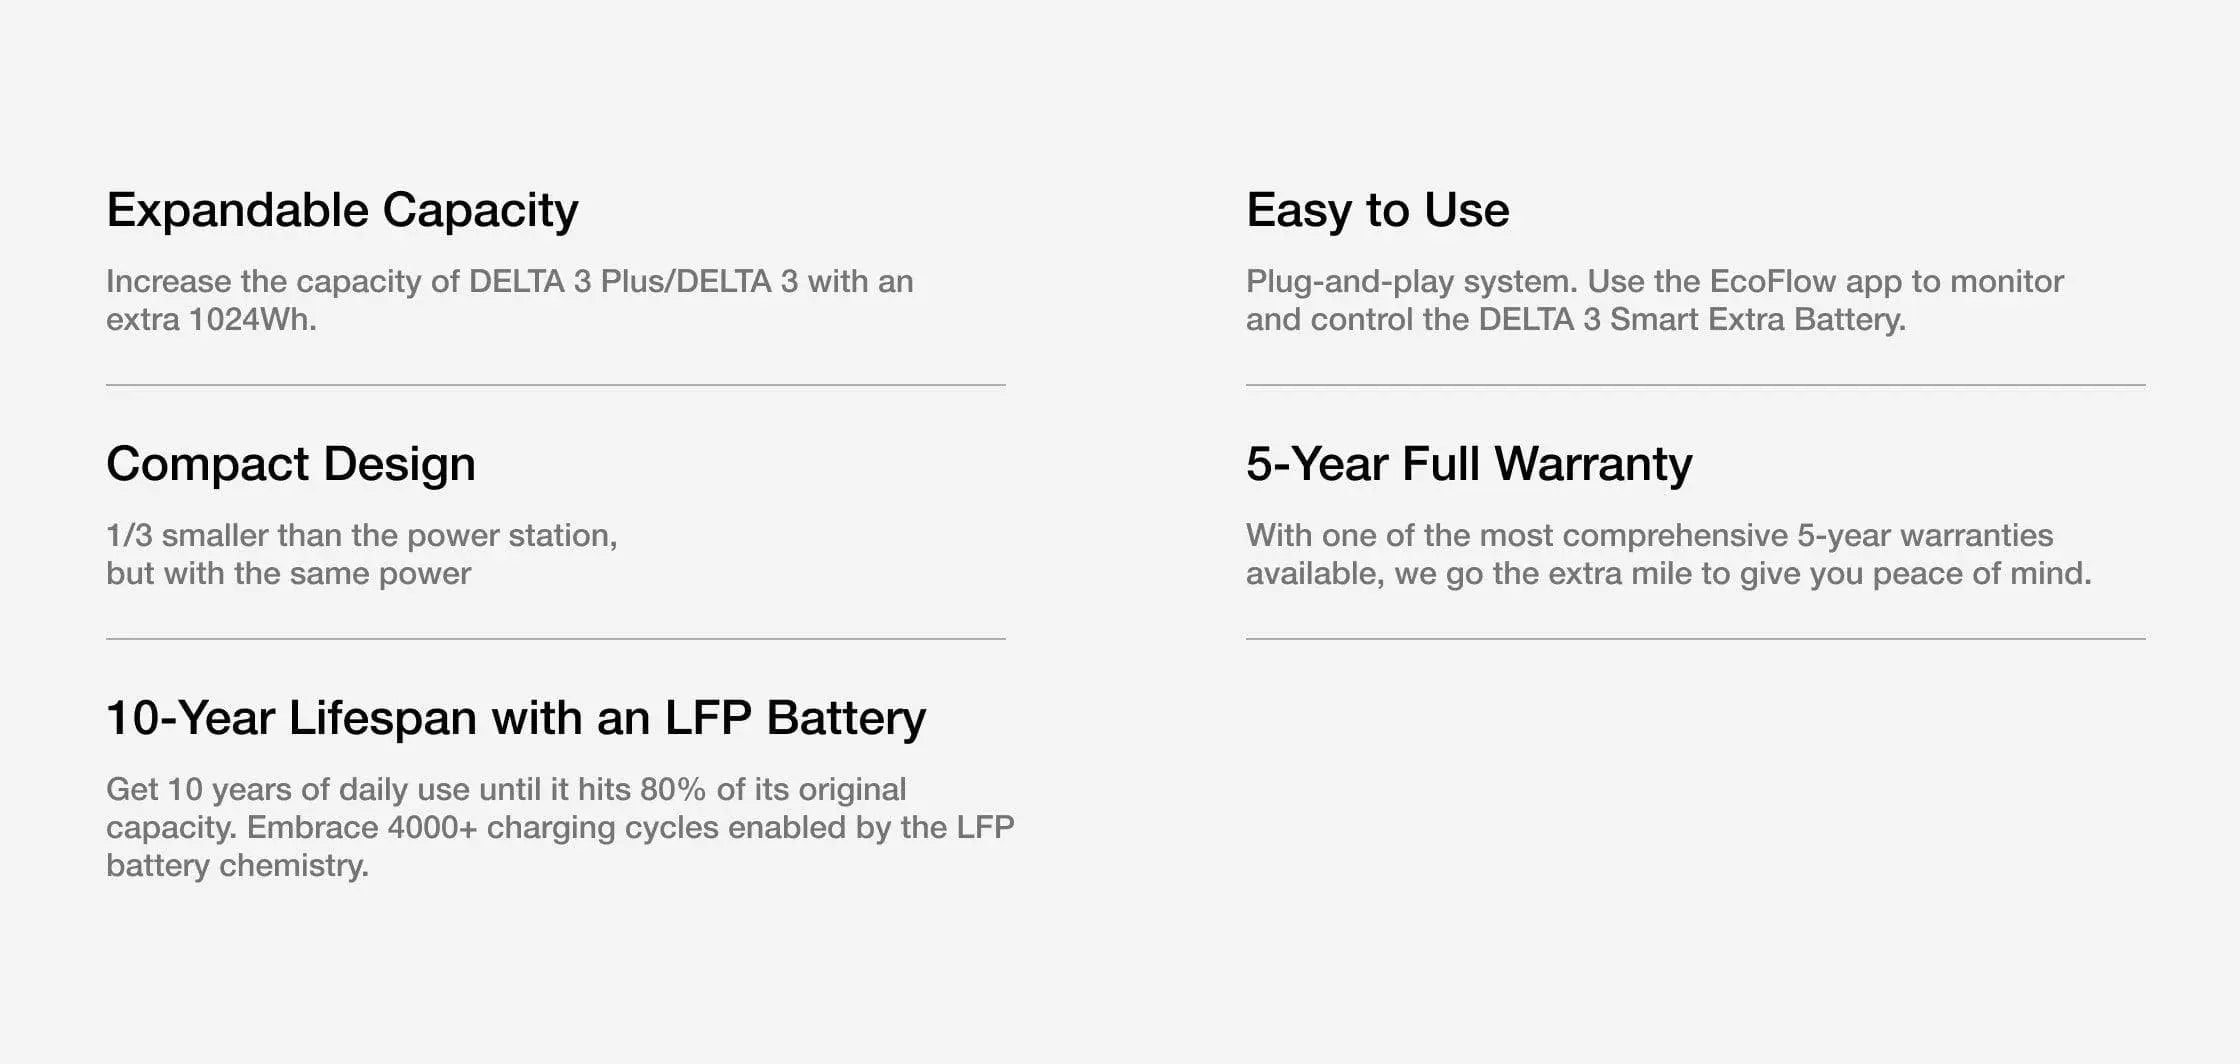The height and width of the screenshot is (1064, 2240).
Task: Click the 10-Year Lifespan with an LFP Battery heading
Action: 515,718
